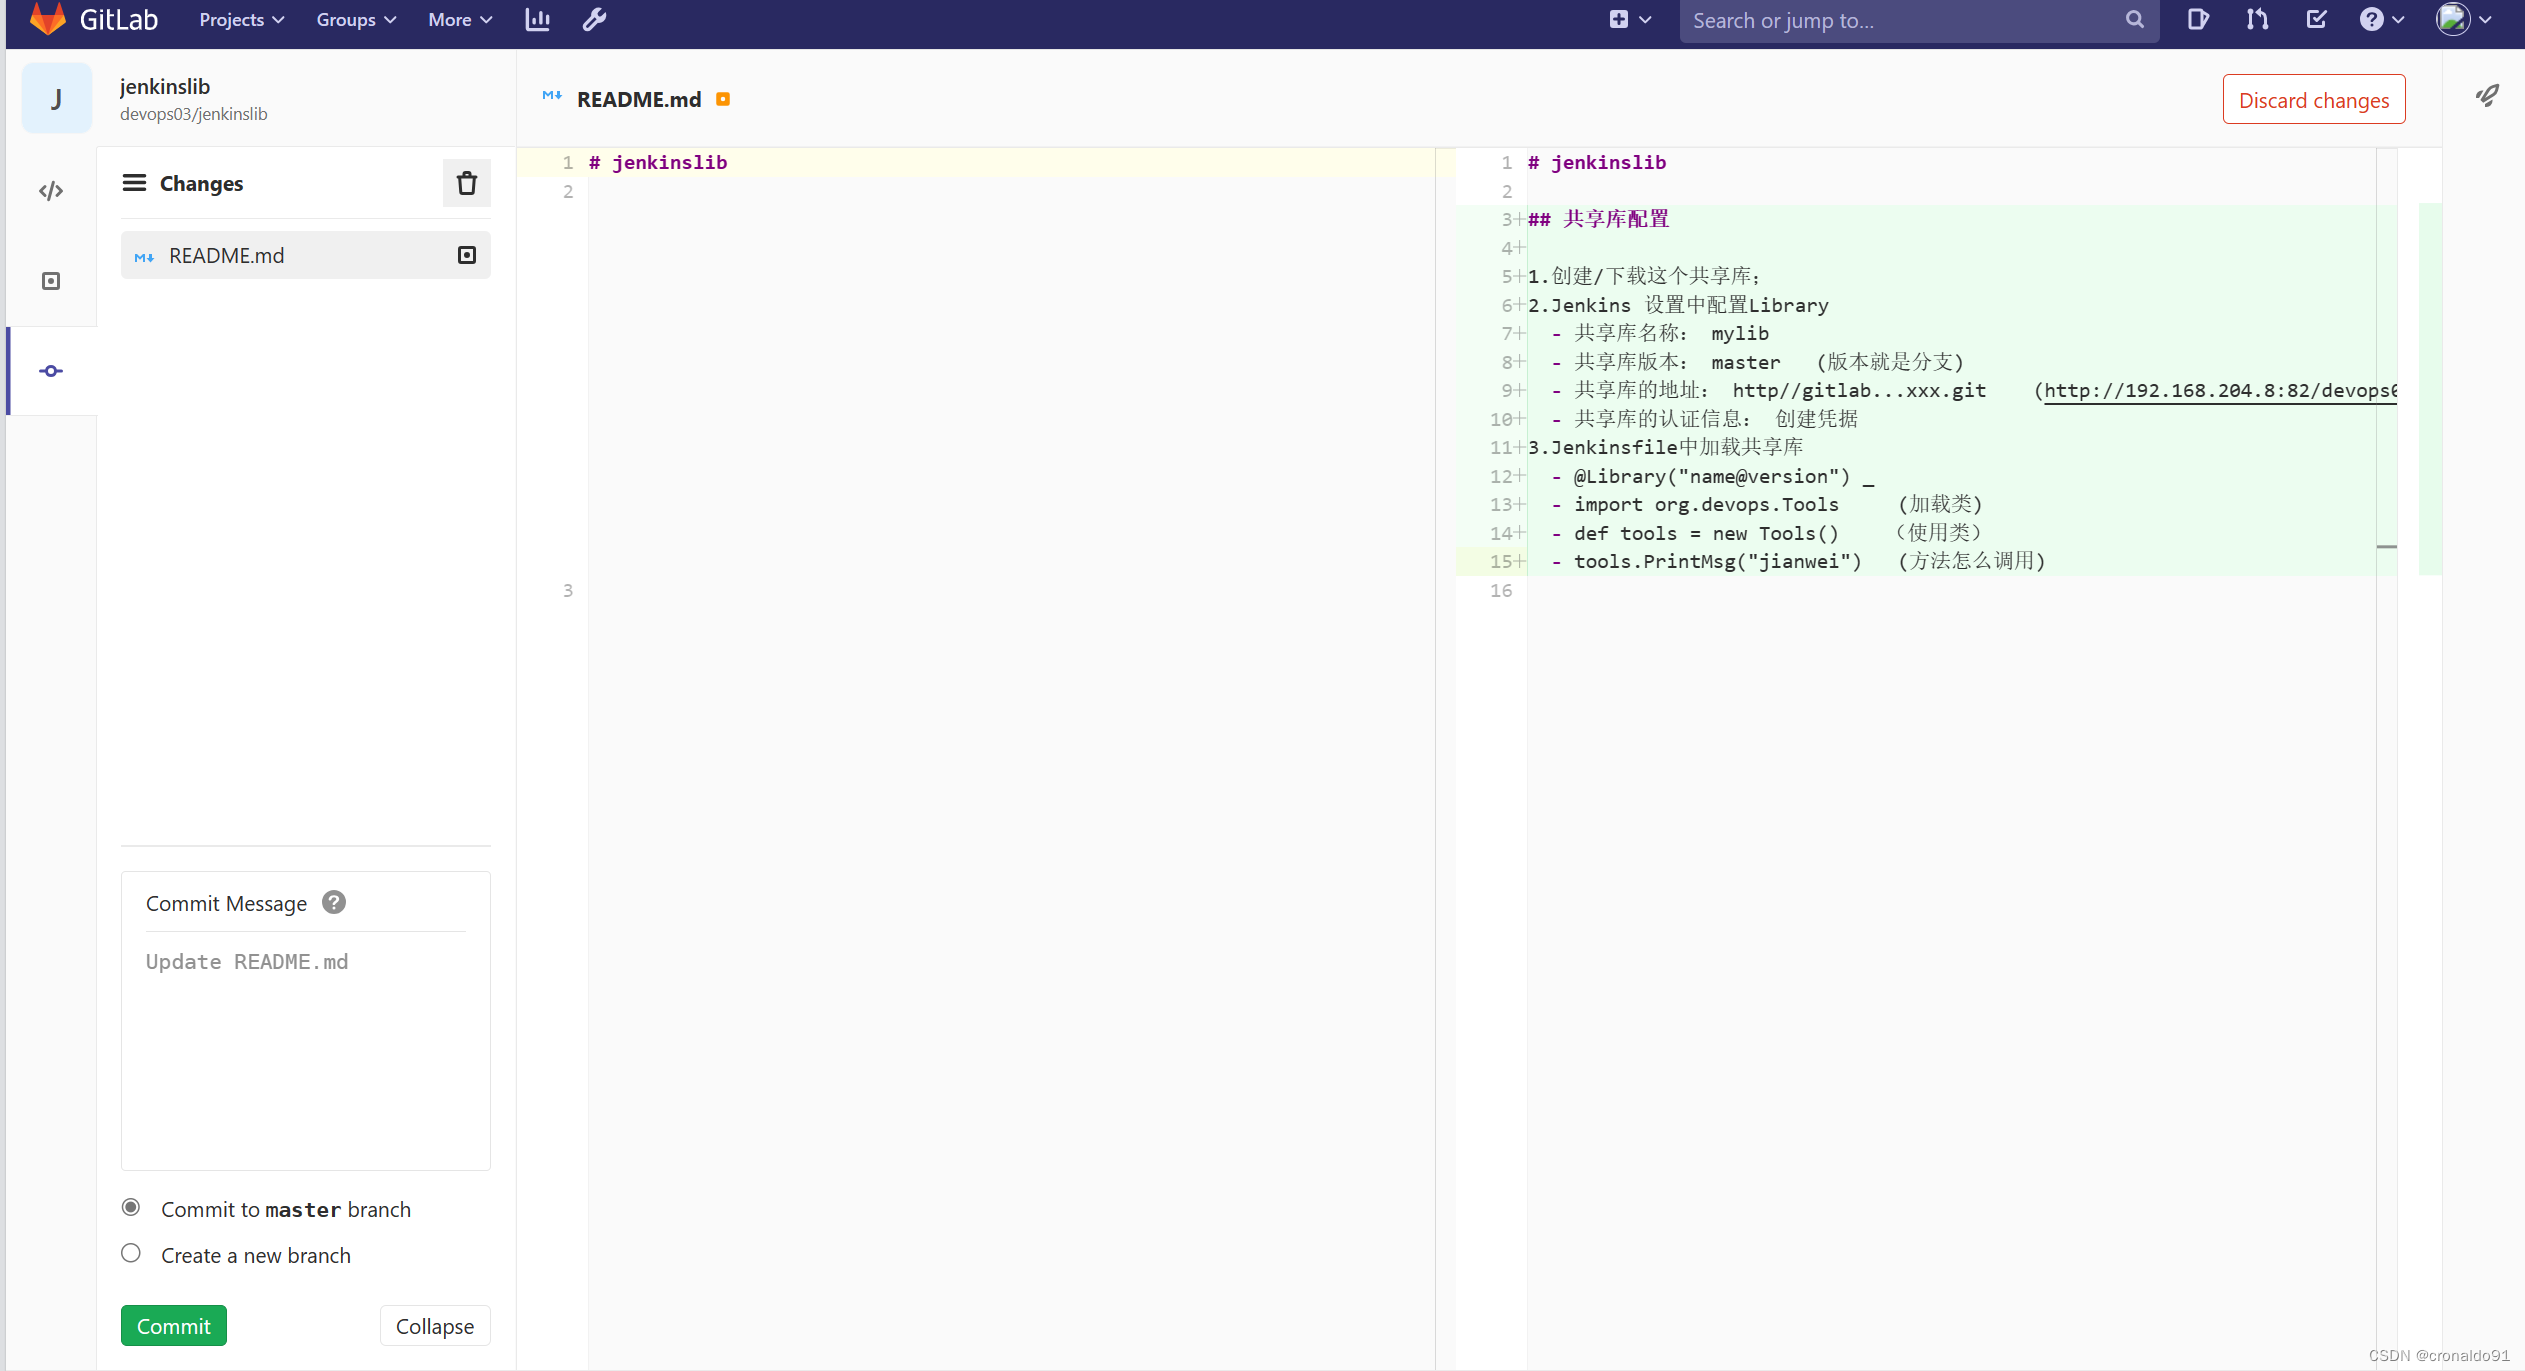Viewport: 2525px width, 1371px height.
Task: Open the To-Do list icon
Action: (x=2316, y=20)
